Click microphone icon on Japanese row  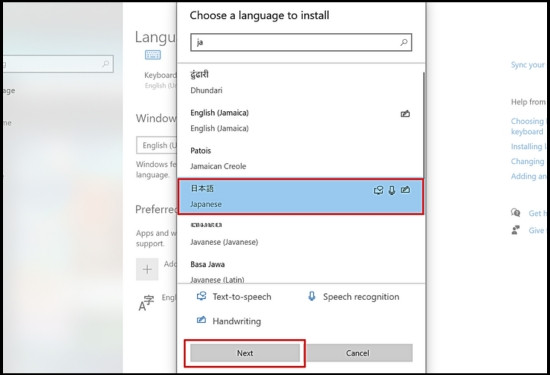(x=392, y=190)
